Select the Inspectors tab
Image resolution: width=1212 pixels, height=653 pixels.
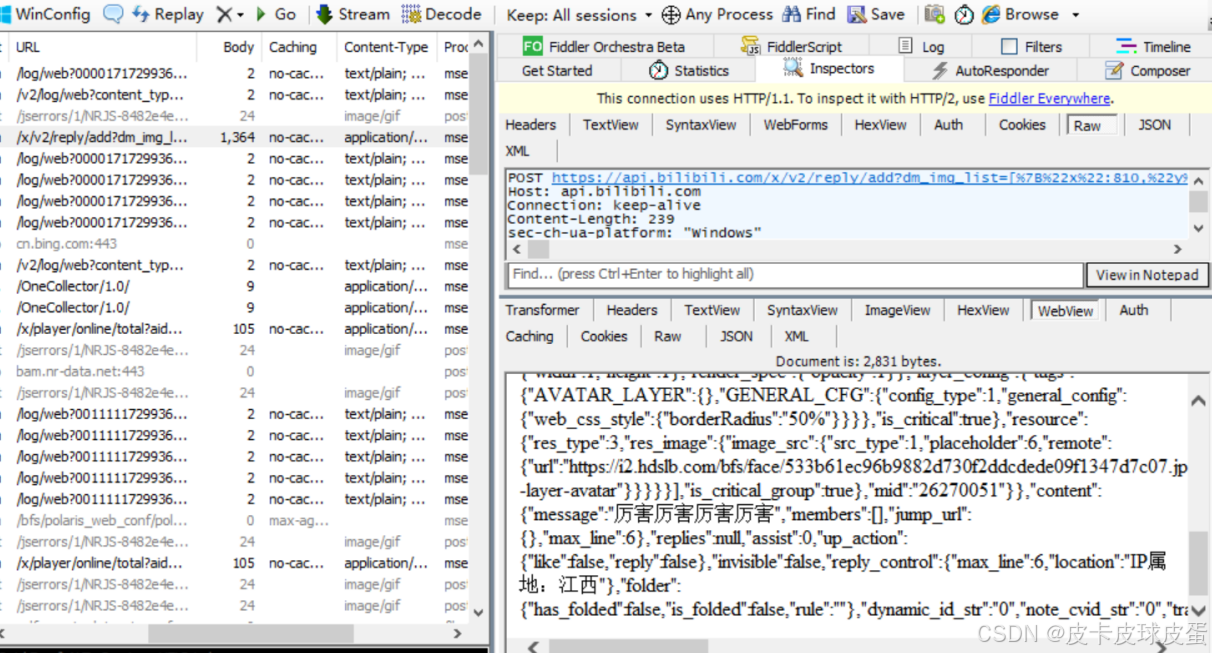(829, 69)
